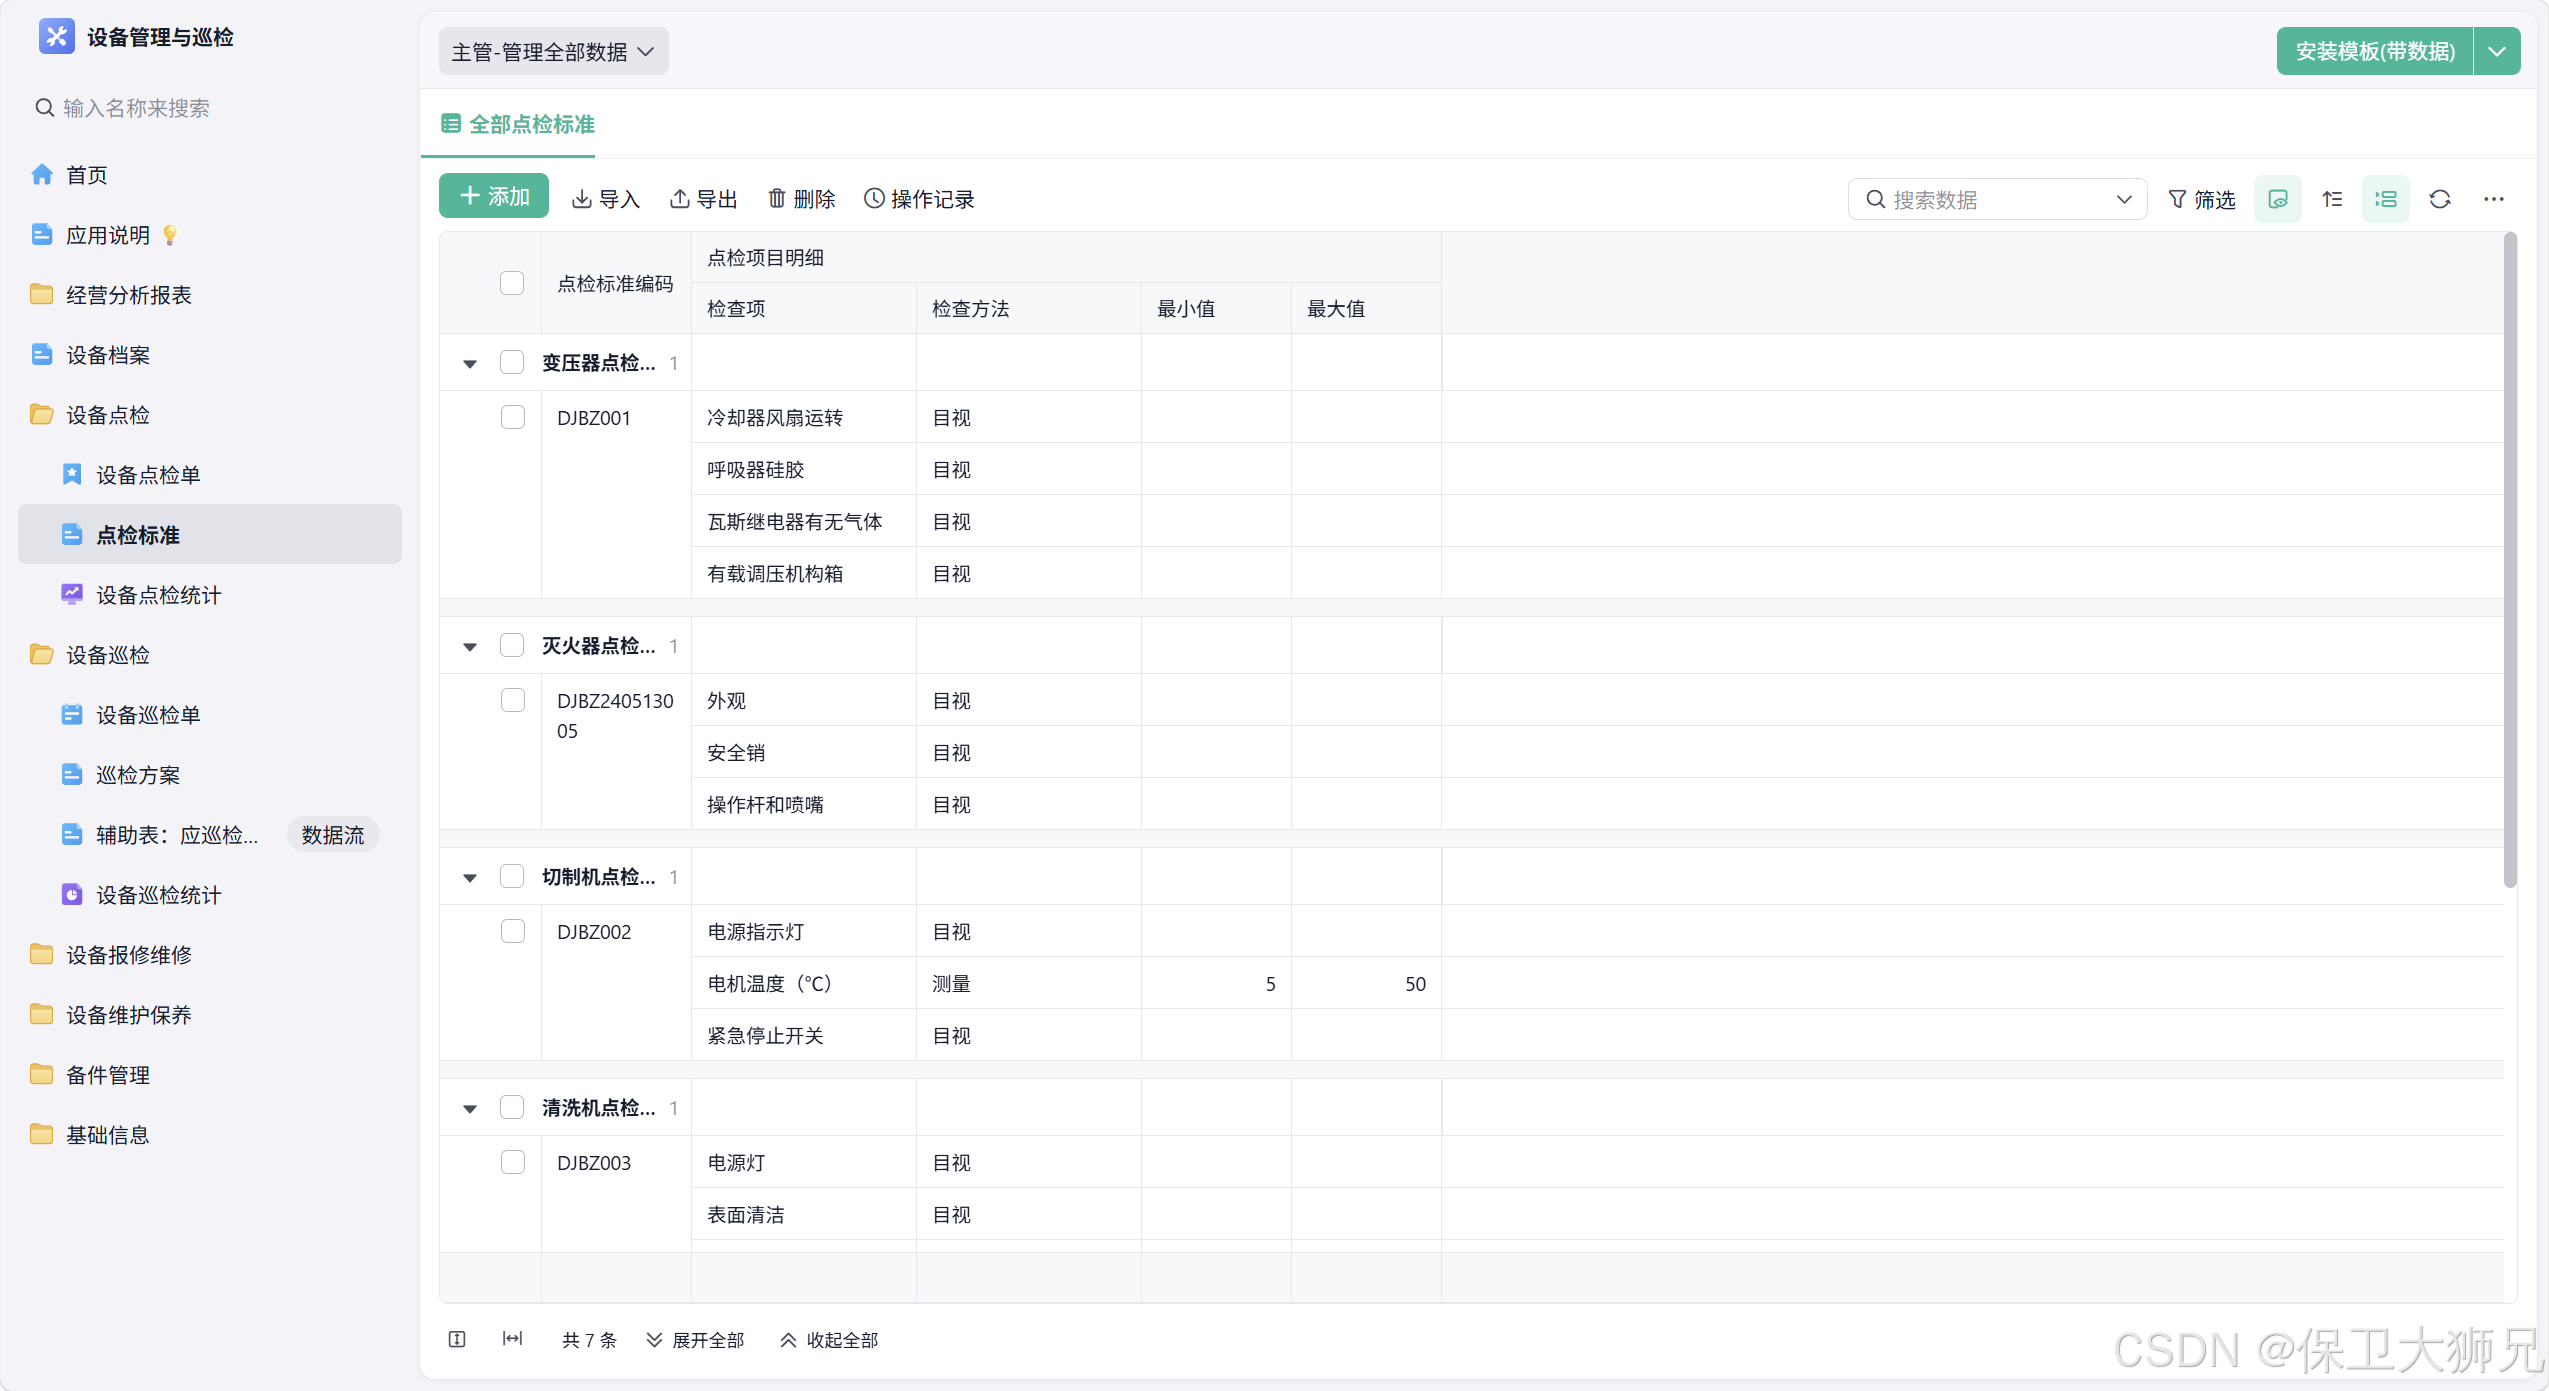
Task: Click the export upload icon
Action: pos(680,199)
